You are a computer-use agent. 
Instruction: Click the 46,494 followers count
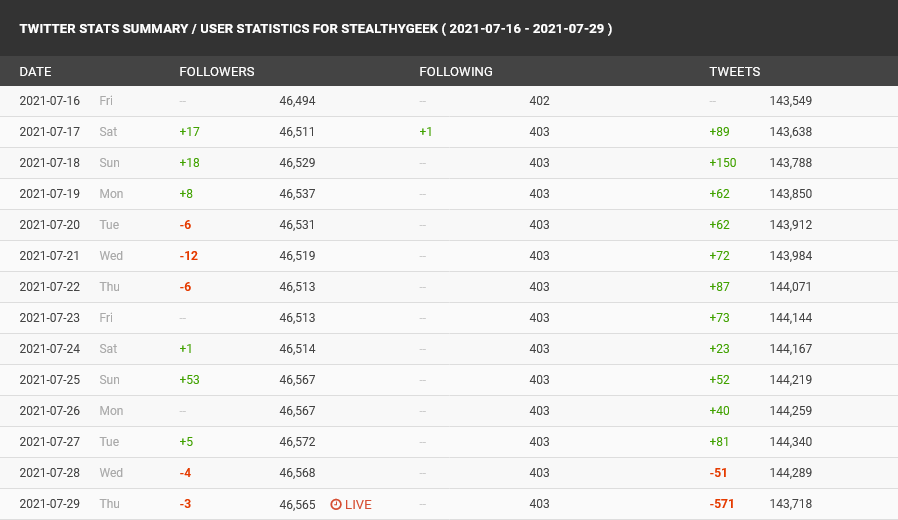coord(297,101)
